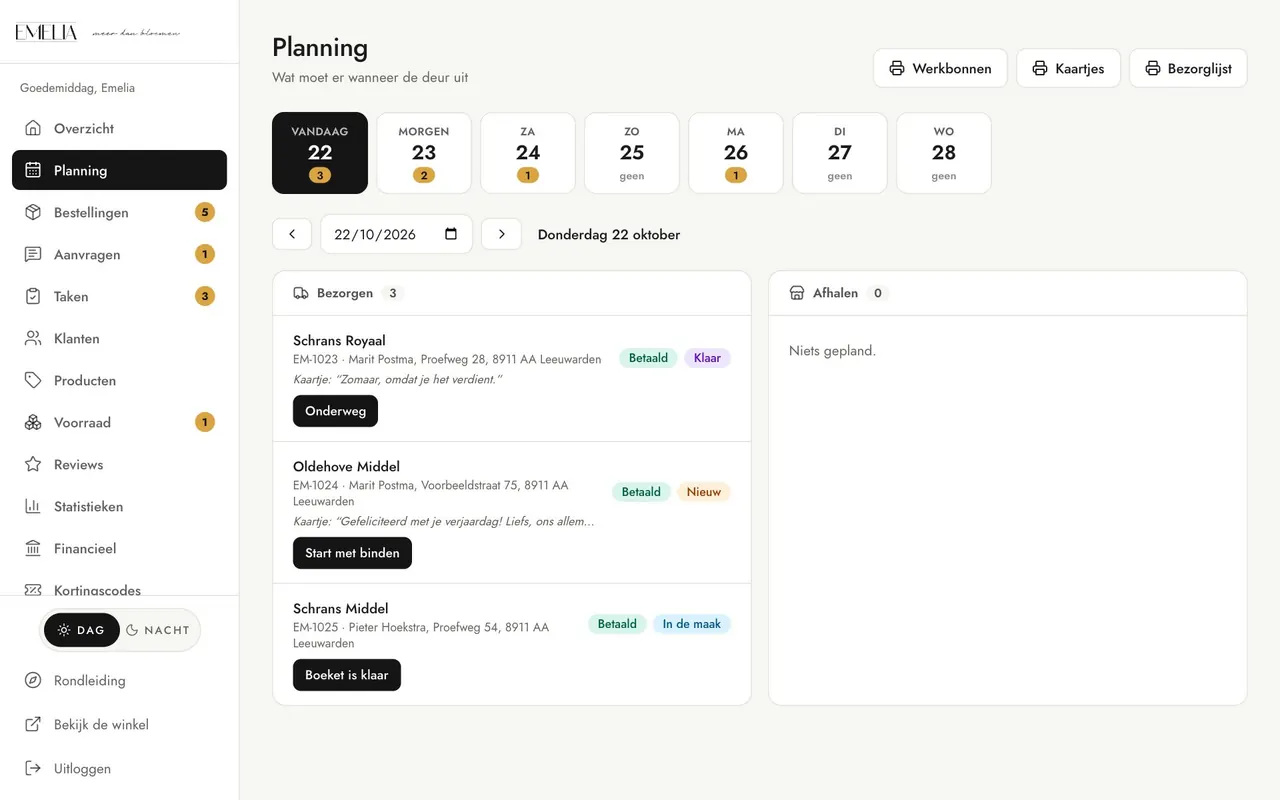Switch to Nacht dark mode
Viewport: 1280px width, 800px height.
(158, 630)
